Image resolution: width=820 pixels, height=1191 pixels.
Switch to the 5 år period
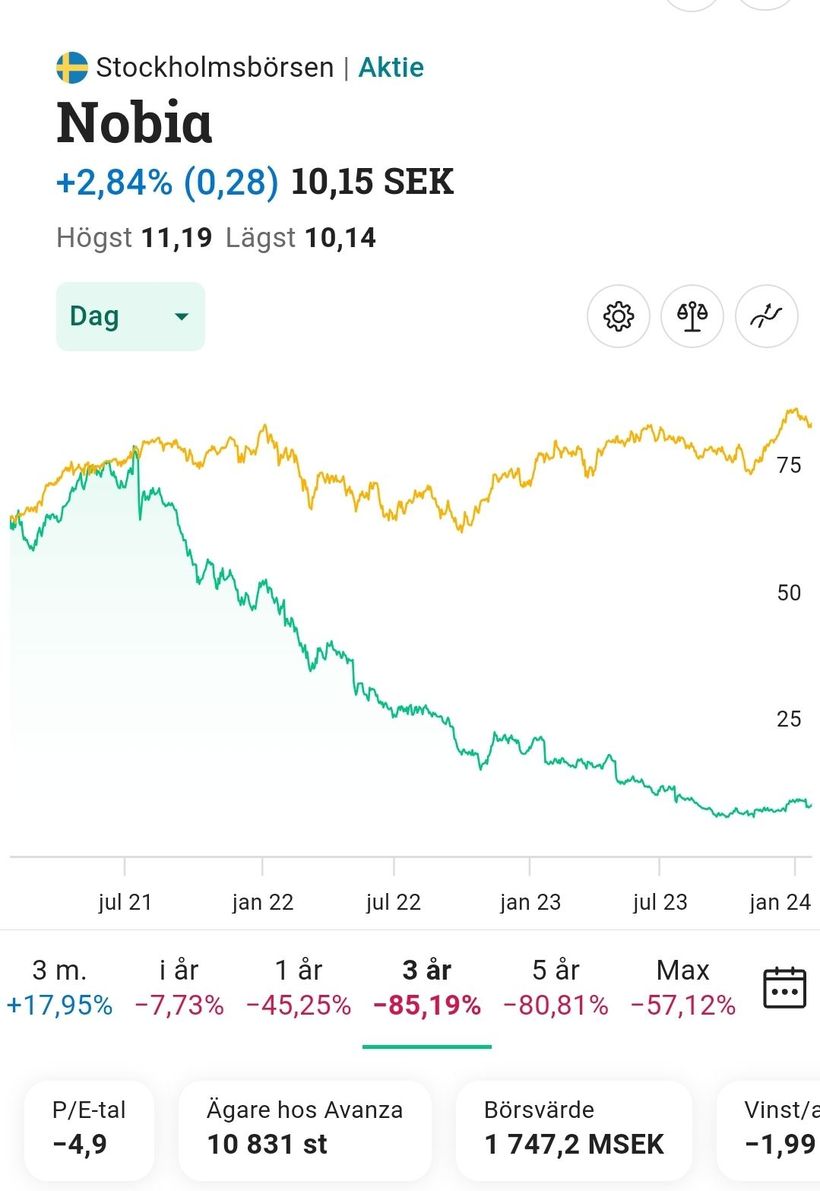(x=555, y=987)
